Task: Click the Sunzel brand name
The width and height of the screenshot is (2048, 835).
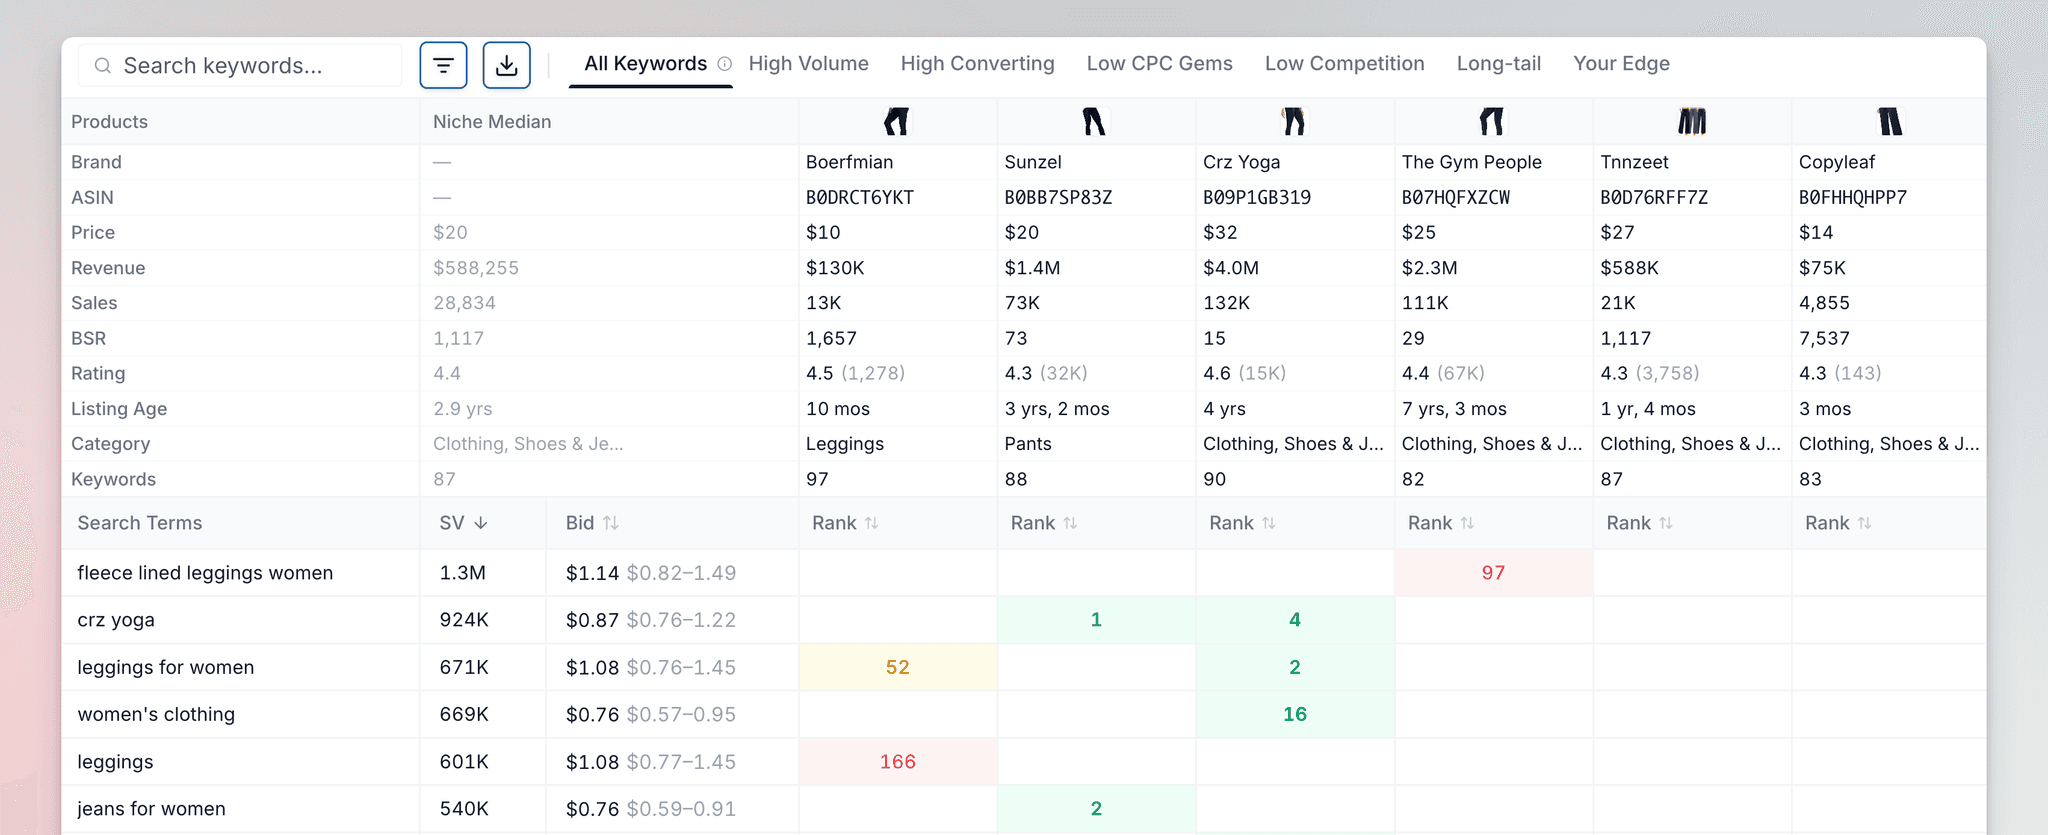Action: 1033,162
